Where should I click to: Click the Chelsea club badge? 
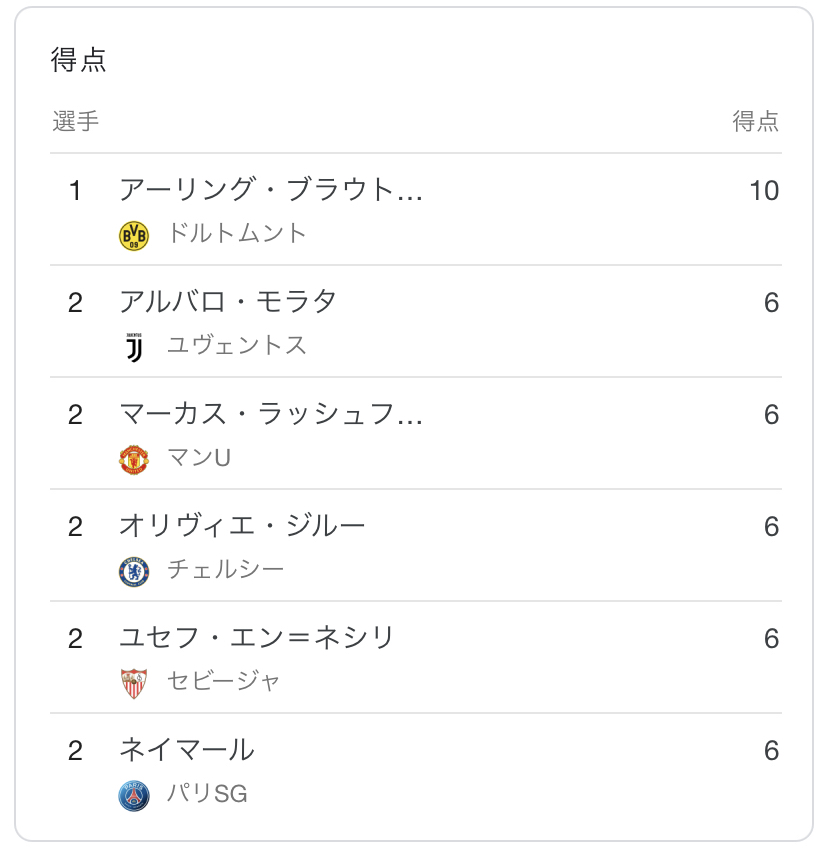point(134,571)
